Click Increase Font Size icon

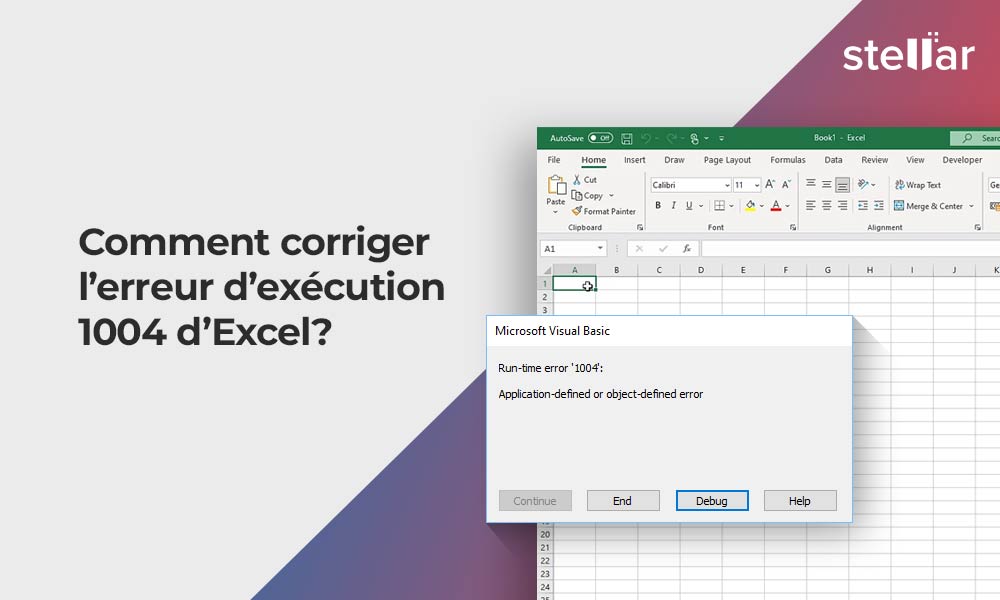[x=770, y=184]
